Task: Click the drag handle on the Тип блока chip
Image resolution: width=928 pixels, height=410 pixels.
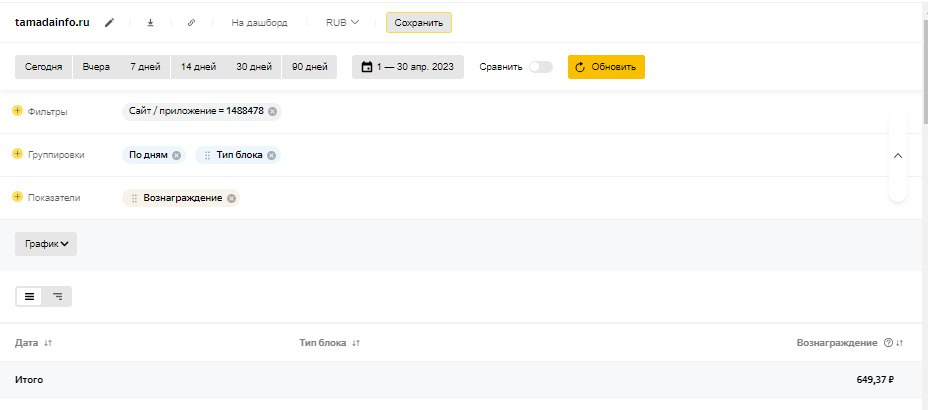Action: [207, 155]
